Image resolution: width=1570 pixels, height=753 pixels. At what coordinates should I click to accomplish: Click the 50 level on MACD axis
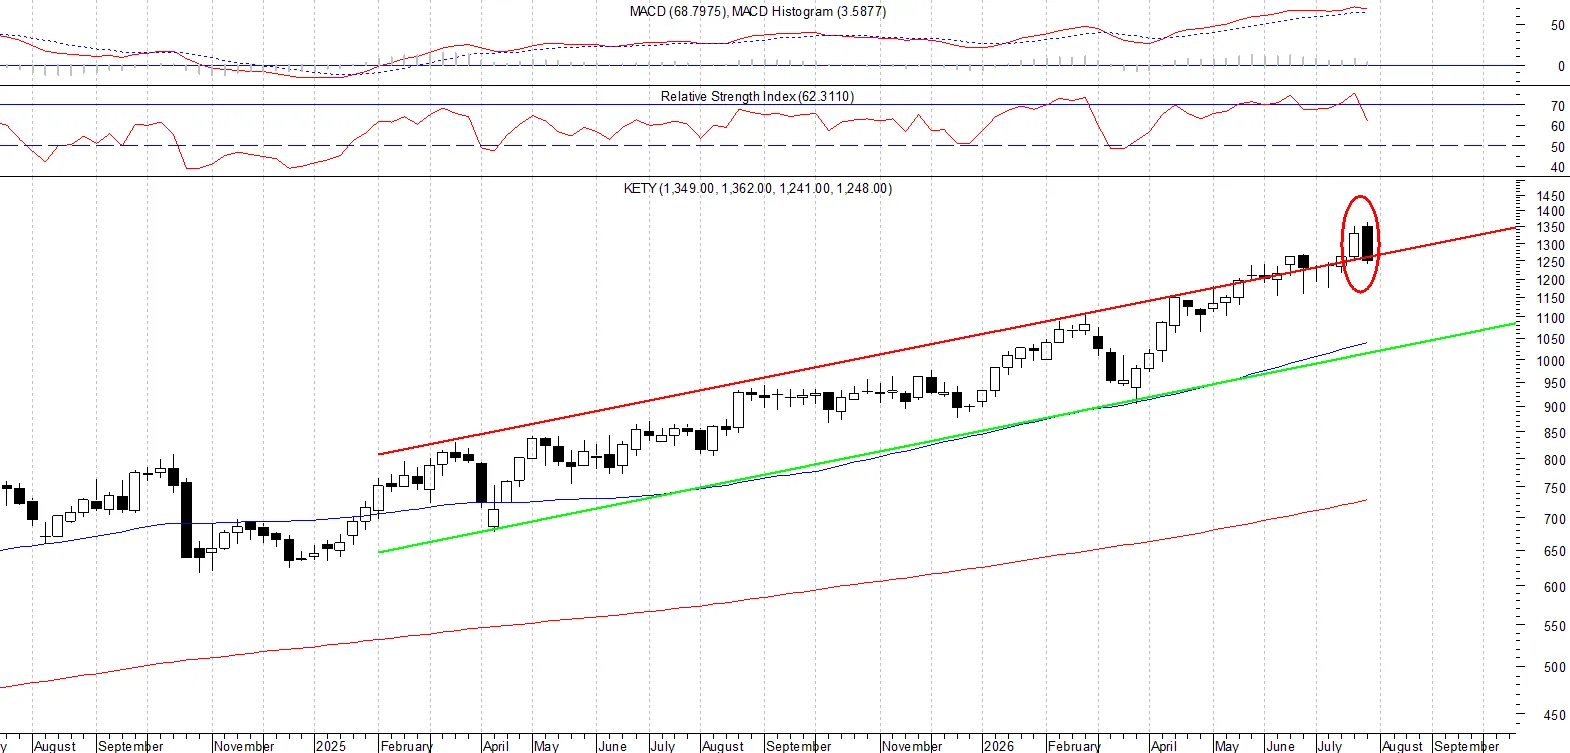tap(1558, 26)
